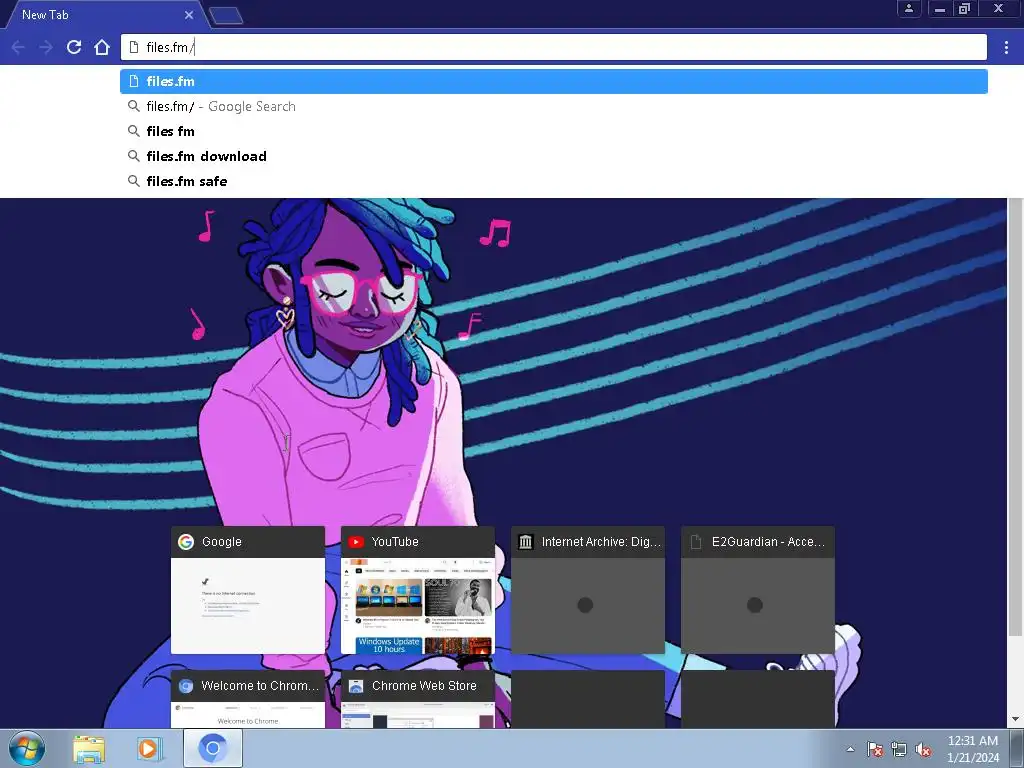
Task: Reload the page with the refresh icon
Action: (74, 47)
